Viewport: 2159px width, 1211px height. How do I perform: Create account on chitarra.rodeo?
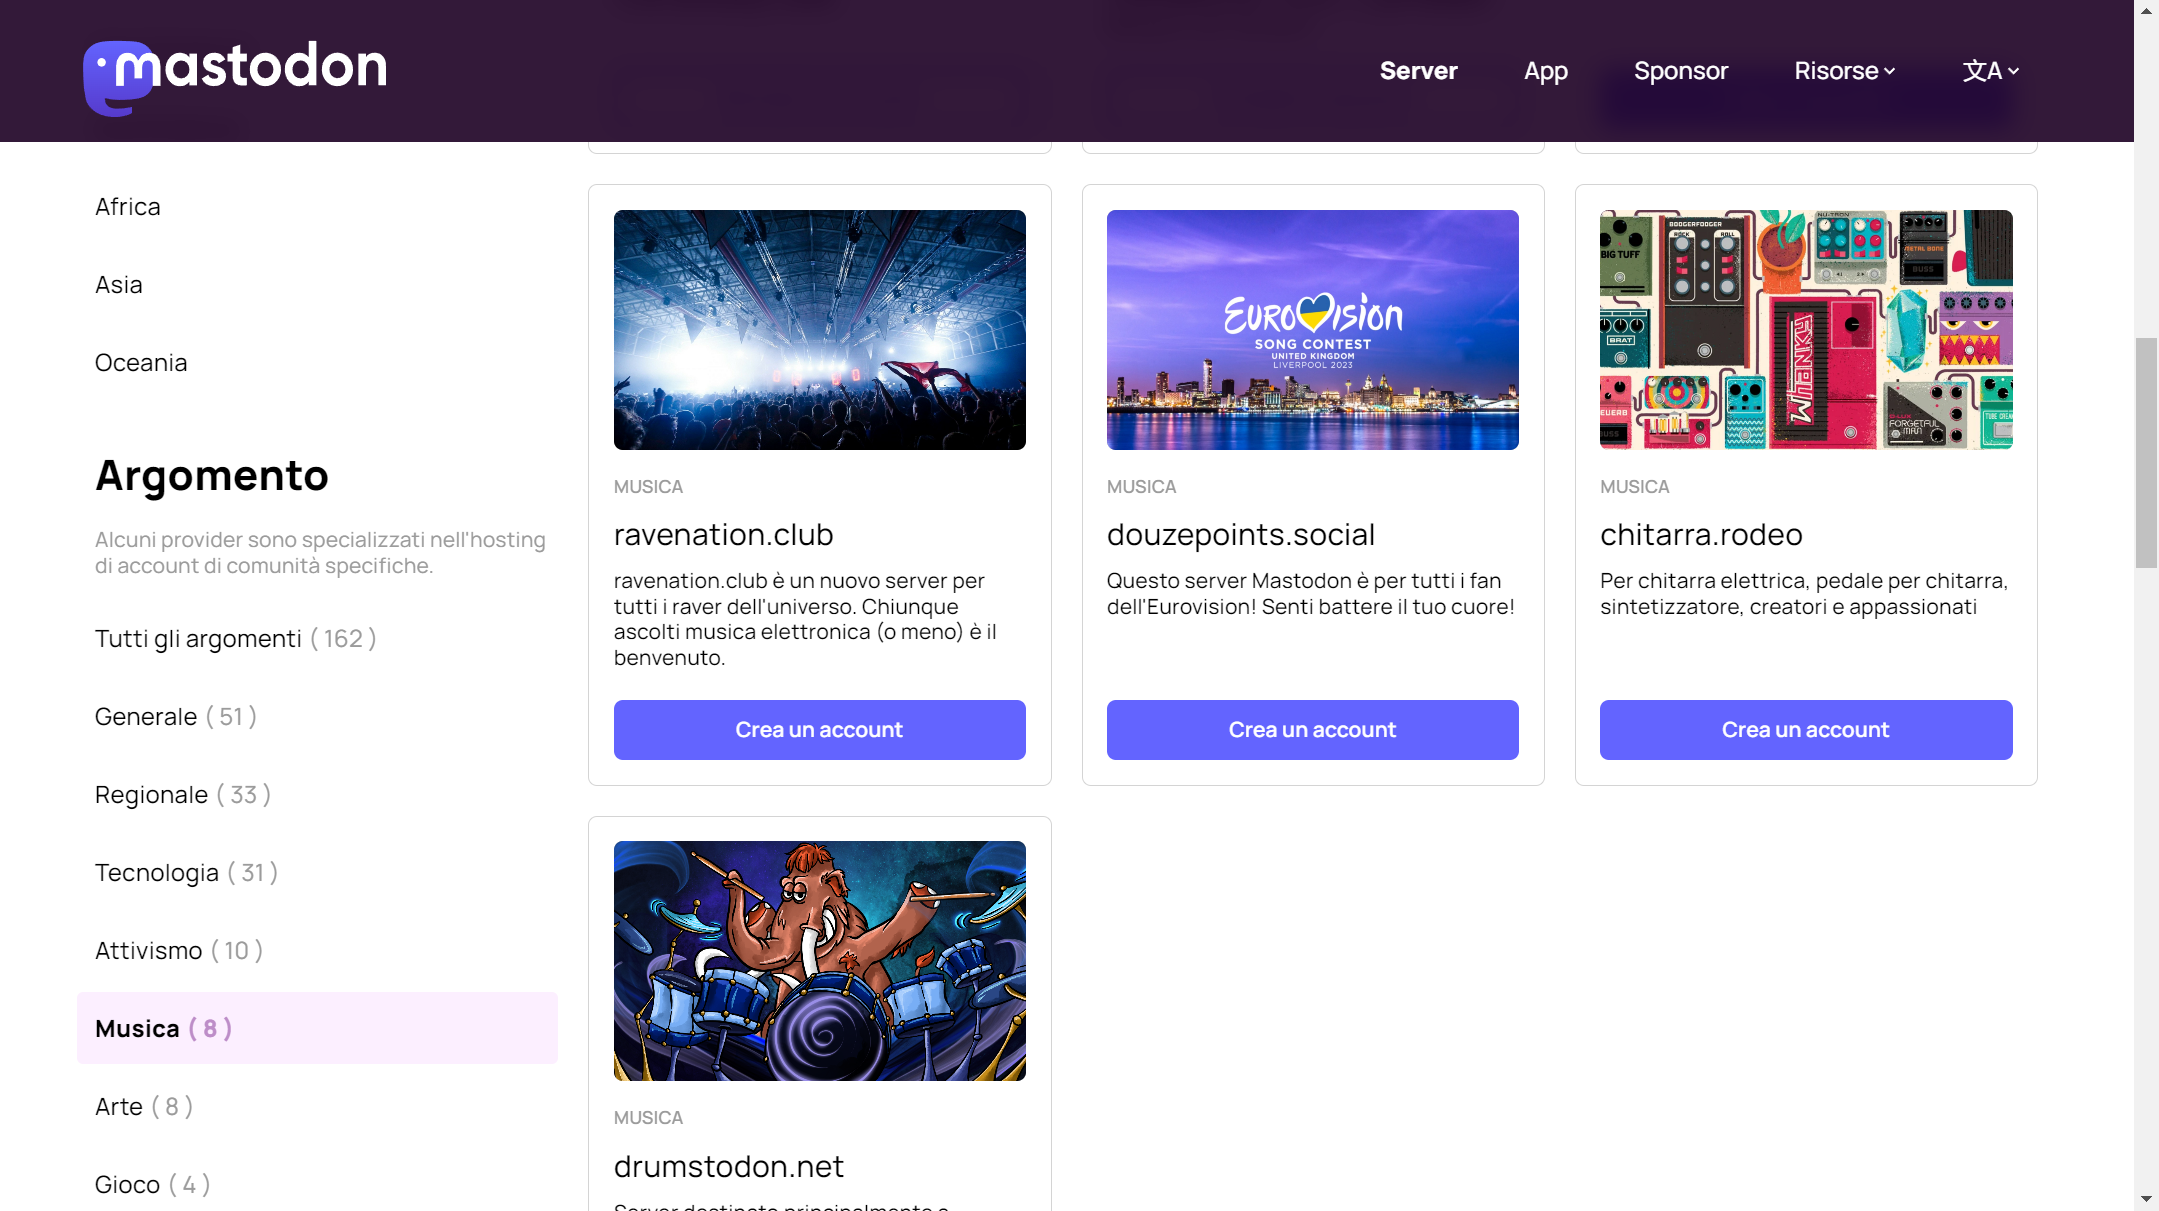pos(1805,730)
